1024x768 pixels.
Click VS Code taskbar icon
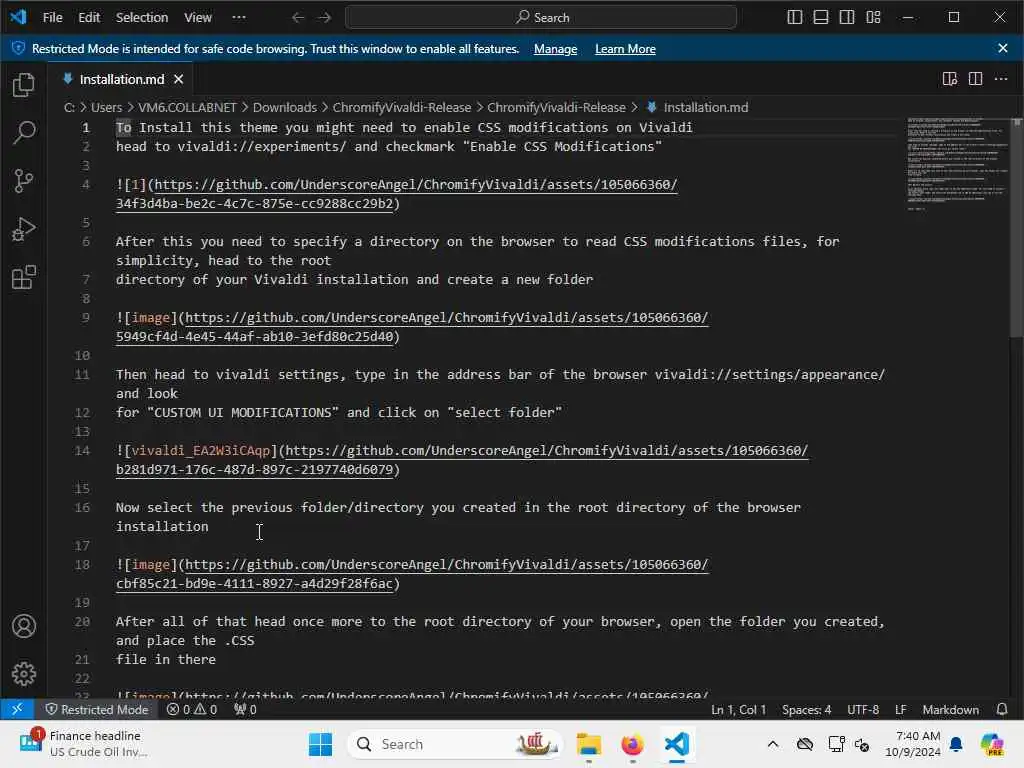coord(677,744)
